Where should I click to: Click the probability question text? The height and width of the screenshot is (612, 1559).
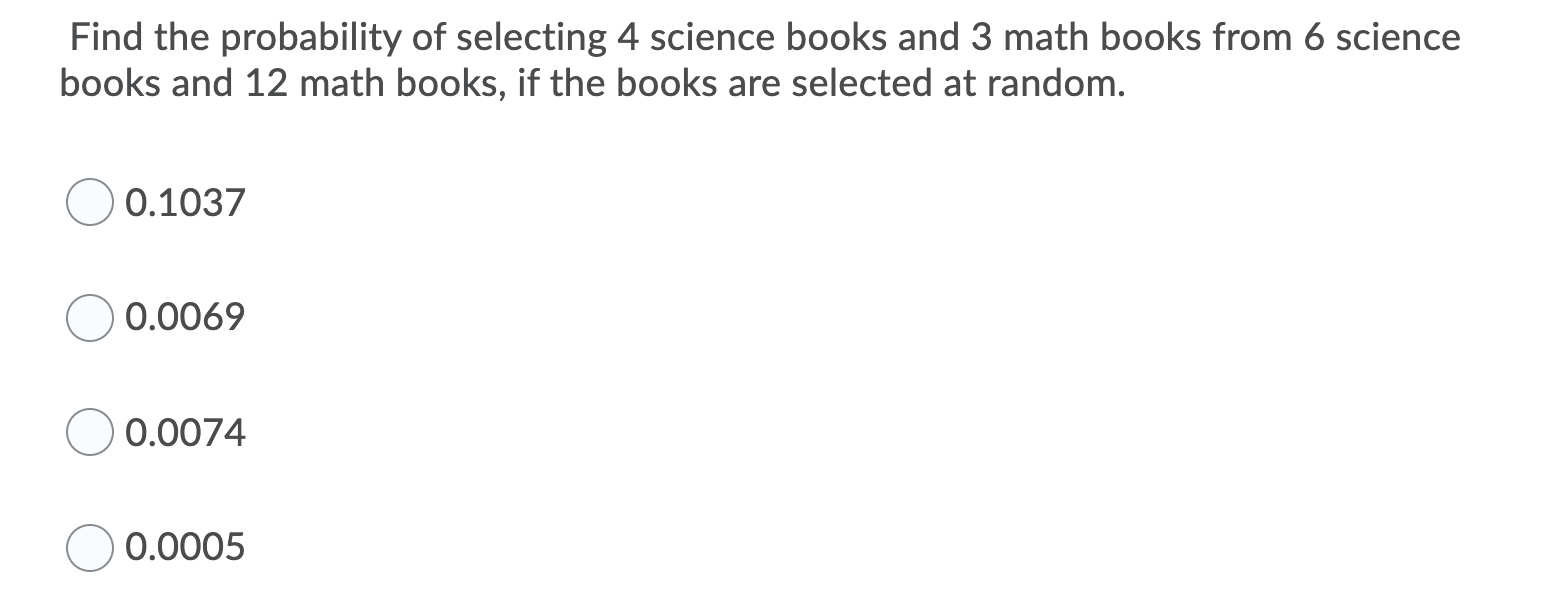click(x=760, y=58)
